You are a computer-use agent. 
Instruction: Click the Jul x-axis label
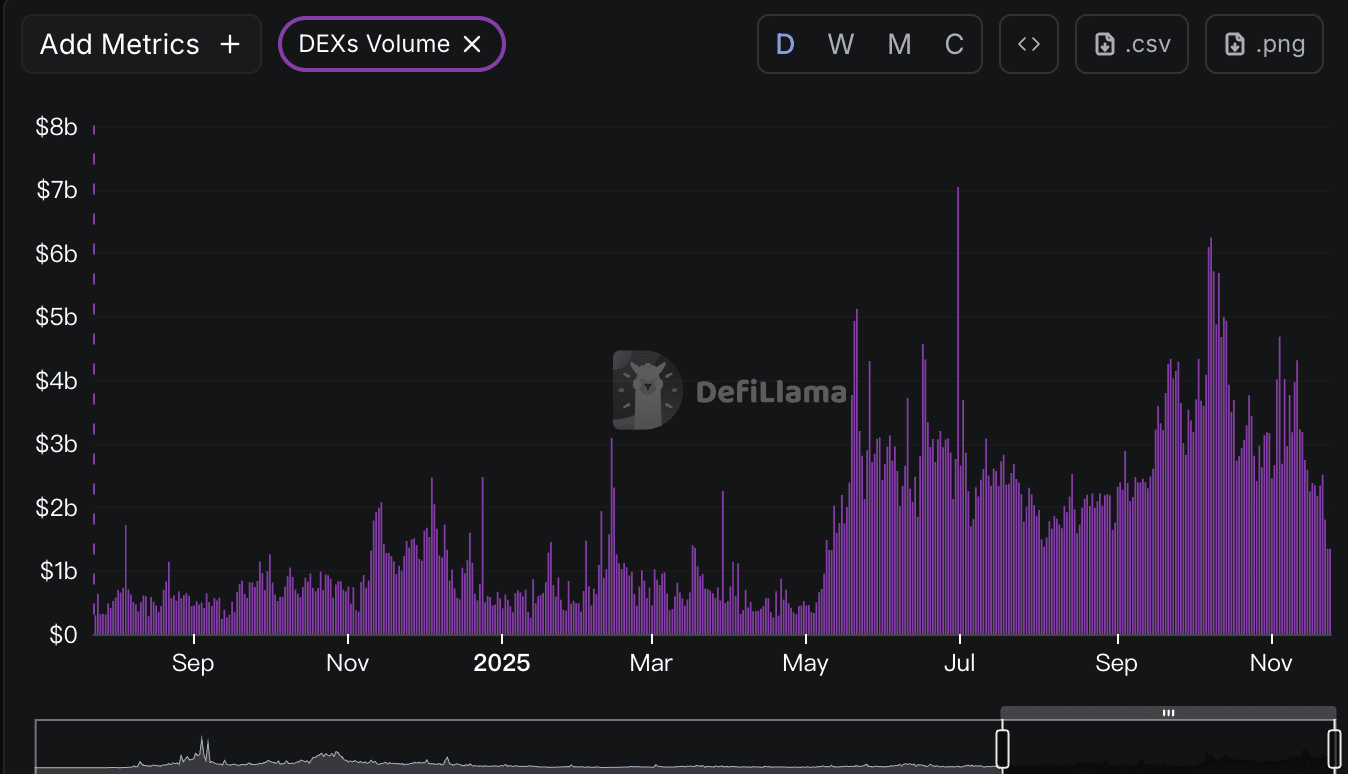point(960,663)
